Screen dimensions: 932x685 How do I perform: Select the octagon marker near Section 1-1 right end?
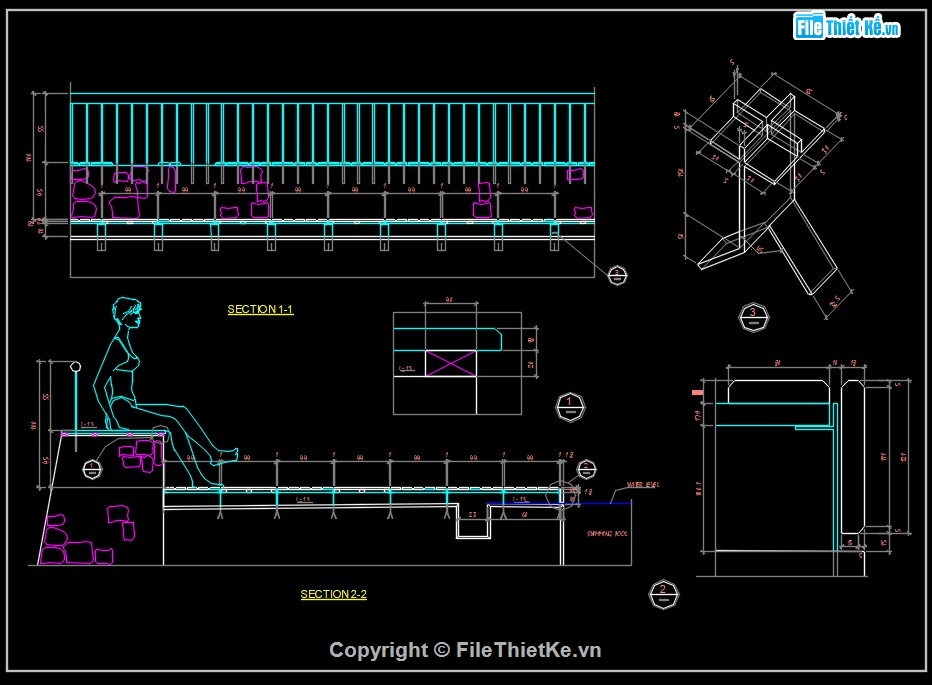(x=618, y=274)
